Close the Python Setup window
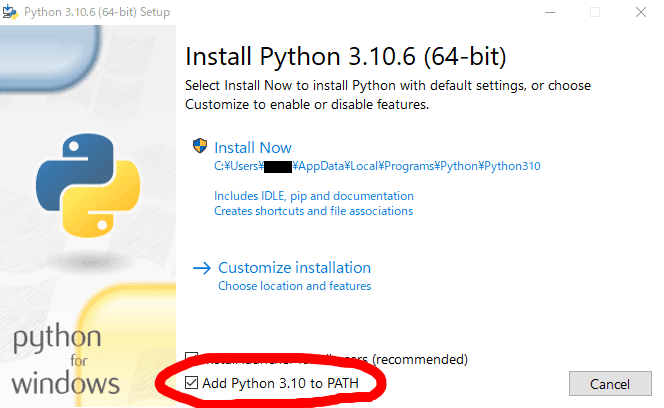This screenshot has height=408, width=664. point(641,12)
